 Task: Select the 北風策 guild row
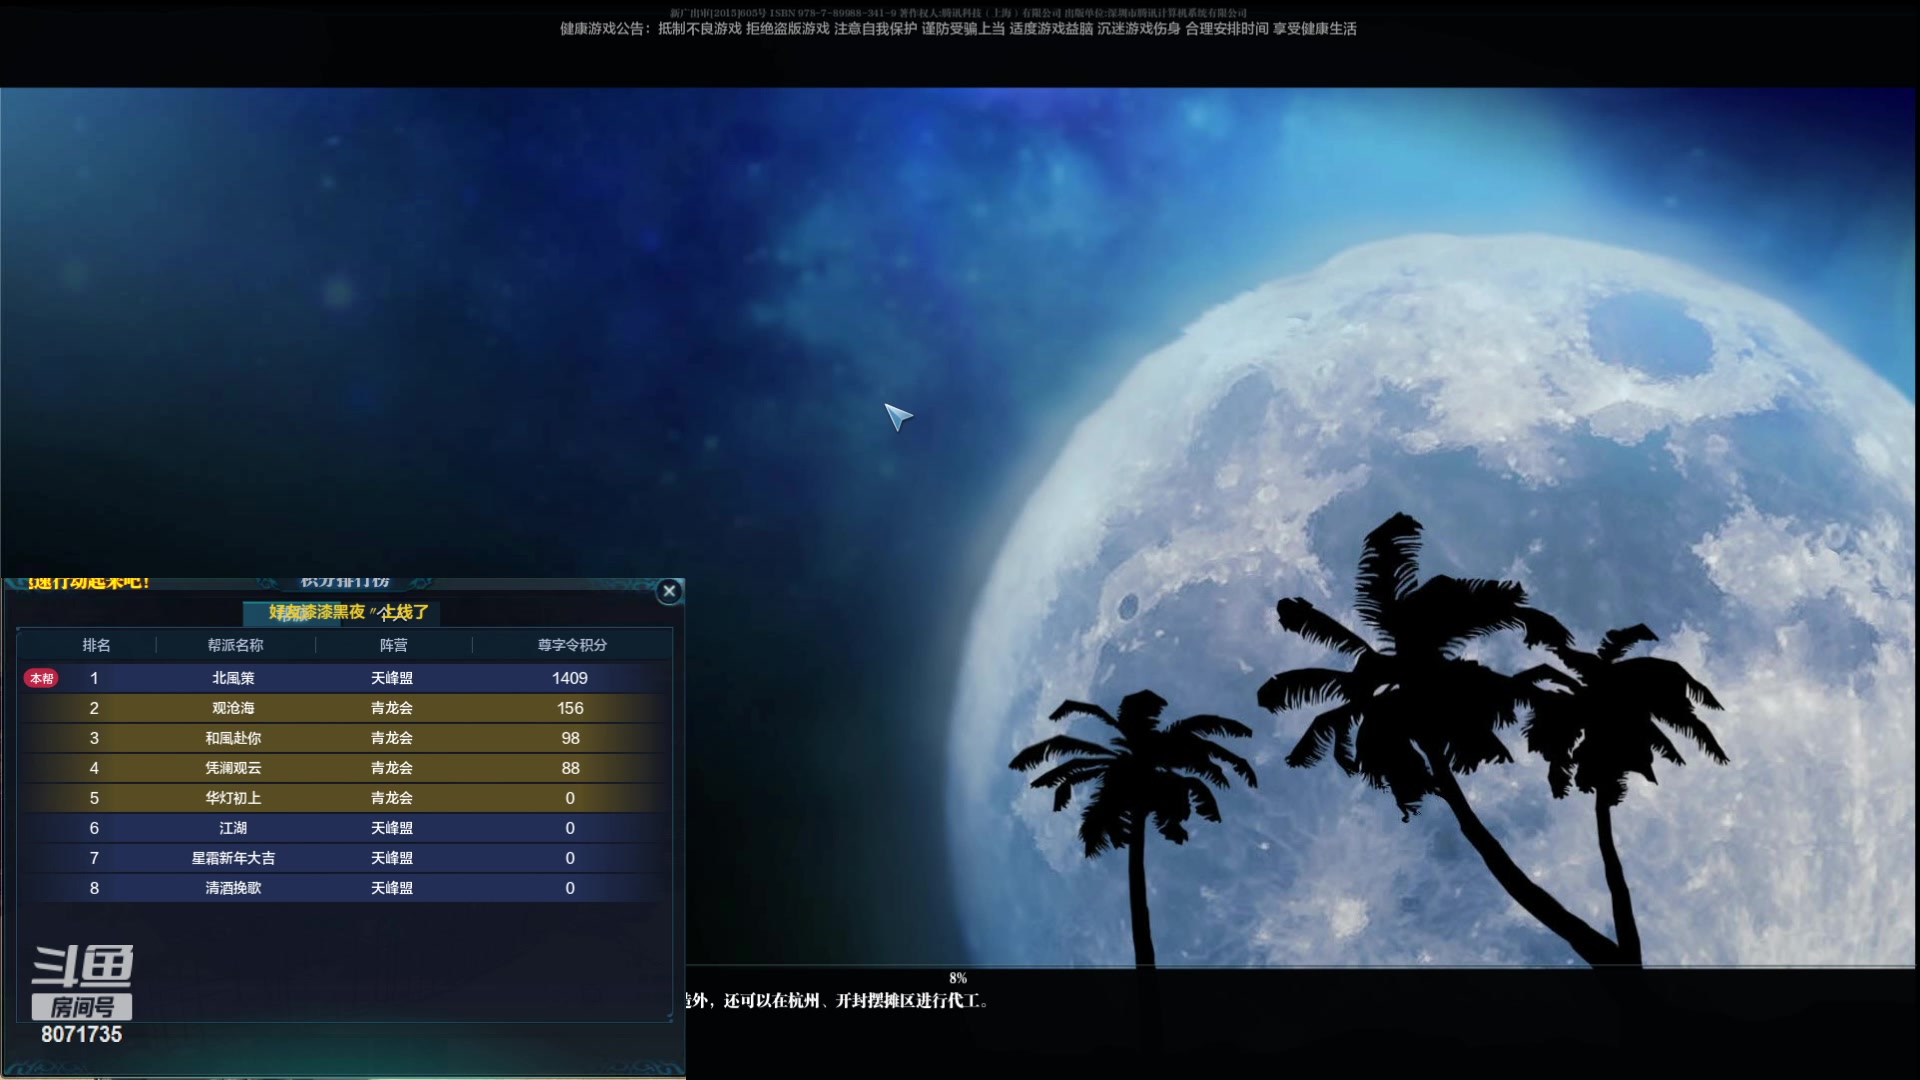(233, 678)
